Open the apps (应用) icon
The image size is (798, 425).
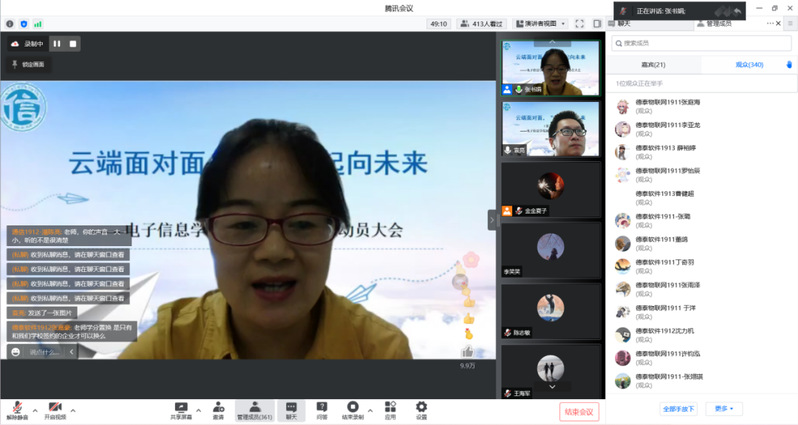390,409
